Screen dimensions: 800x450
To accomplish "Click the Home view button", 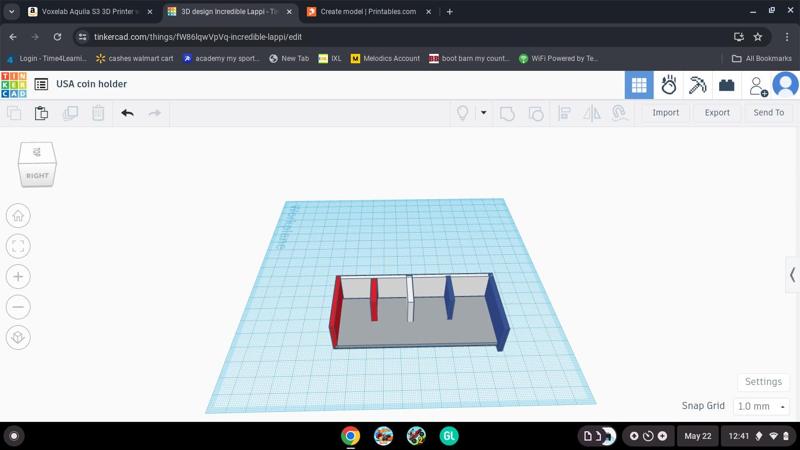I will point(18,216).
